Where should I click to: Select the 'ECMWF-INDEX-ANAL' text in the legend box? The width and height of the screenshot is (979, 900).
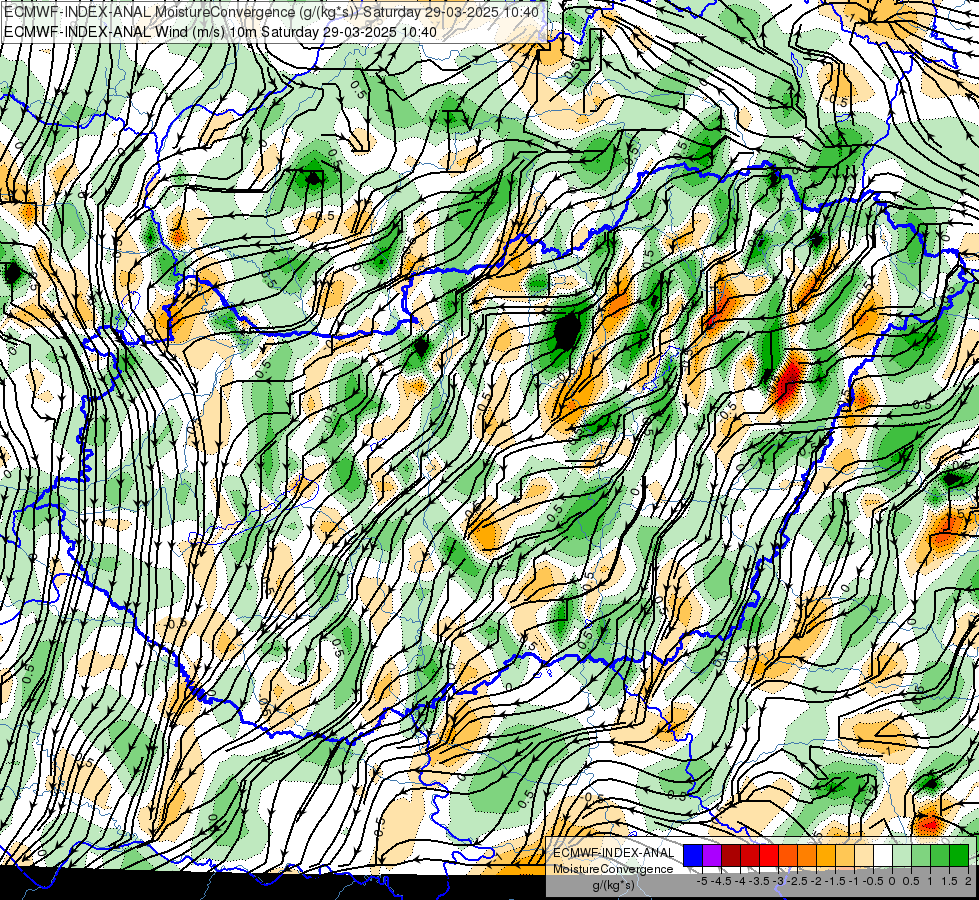(614, 853)
